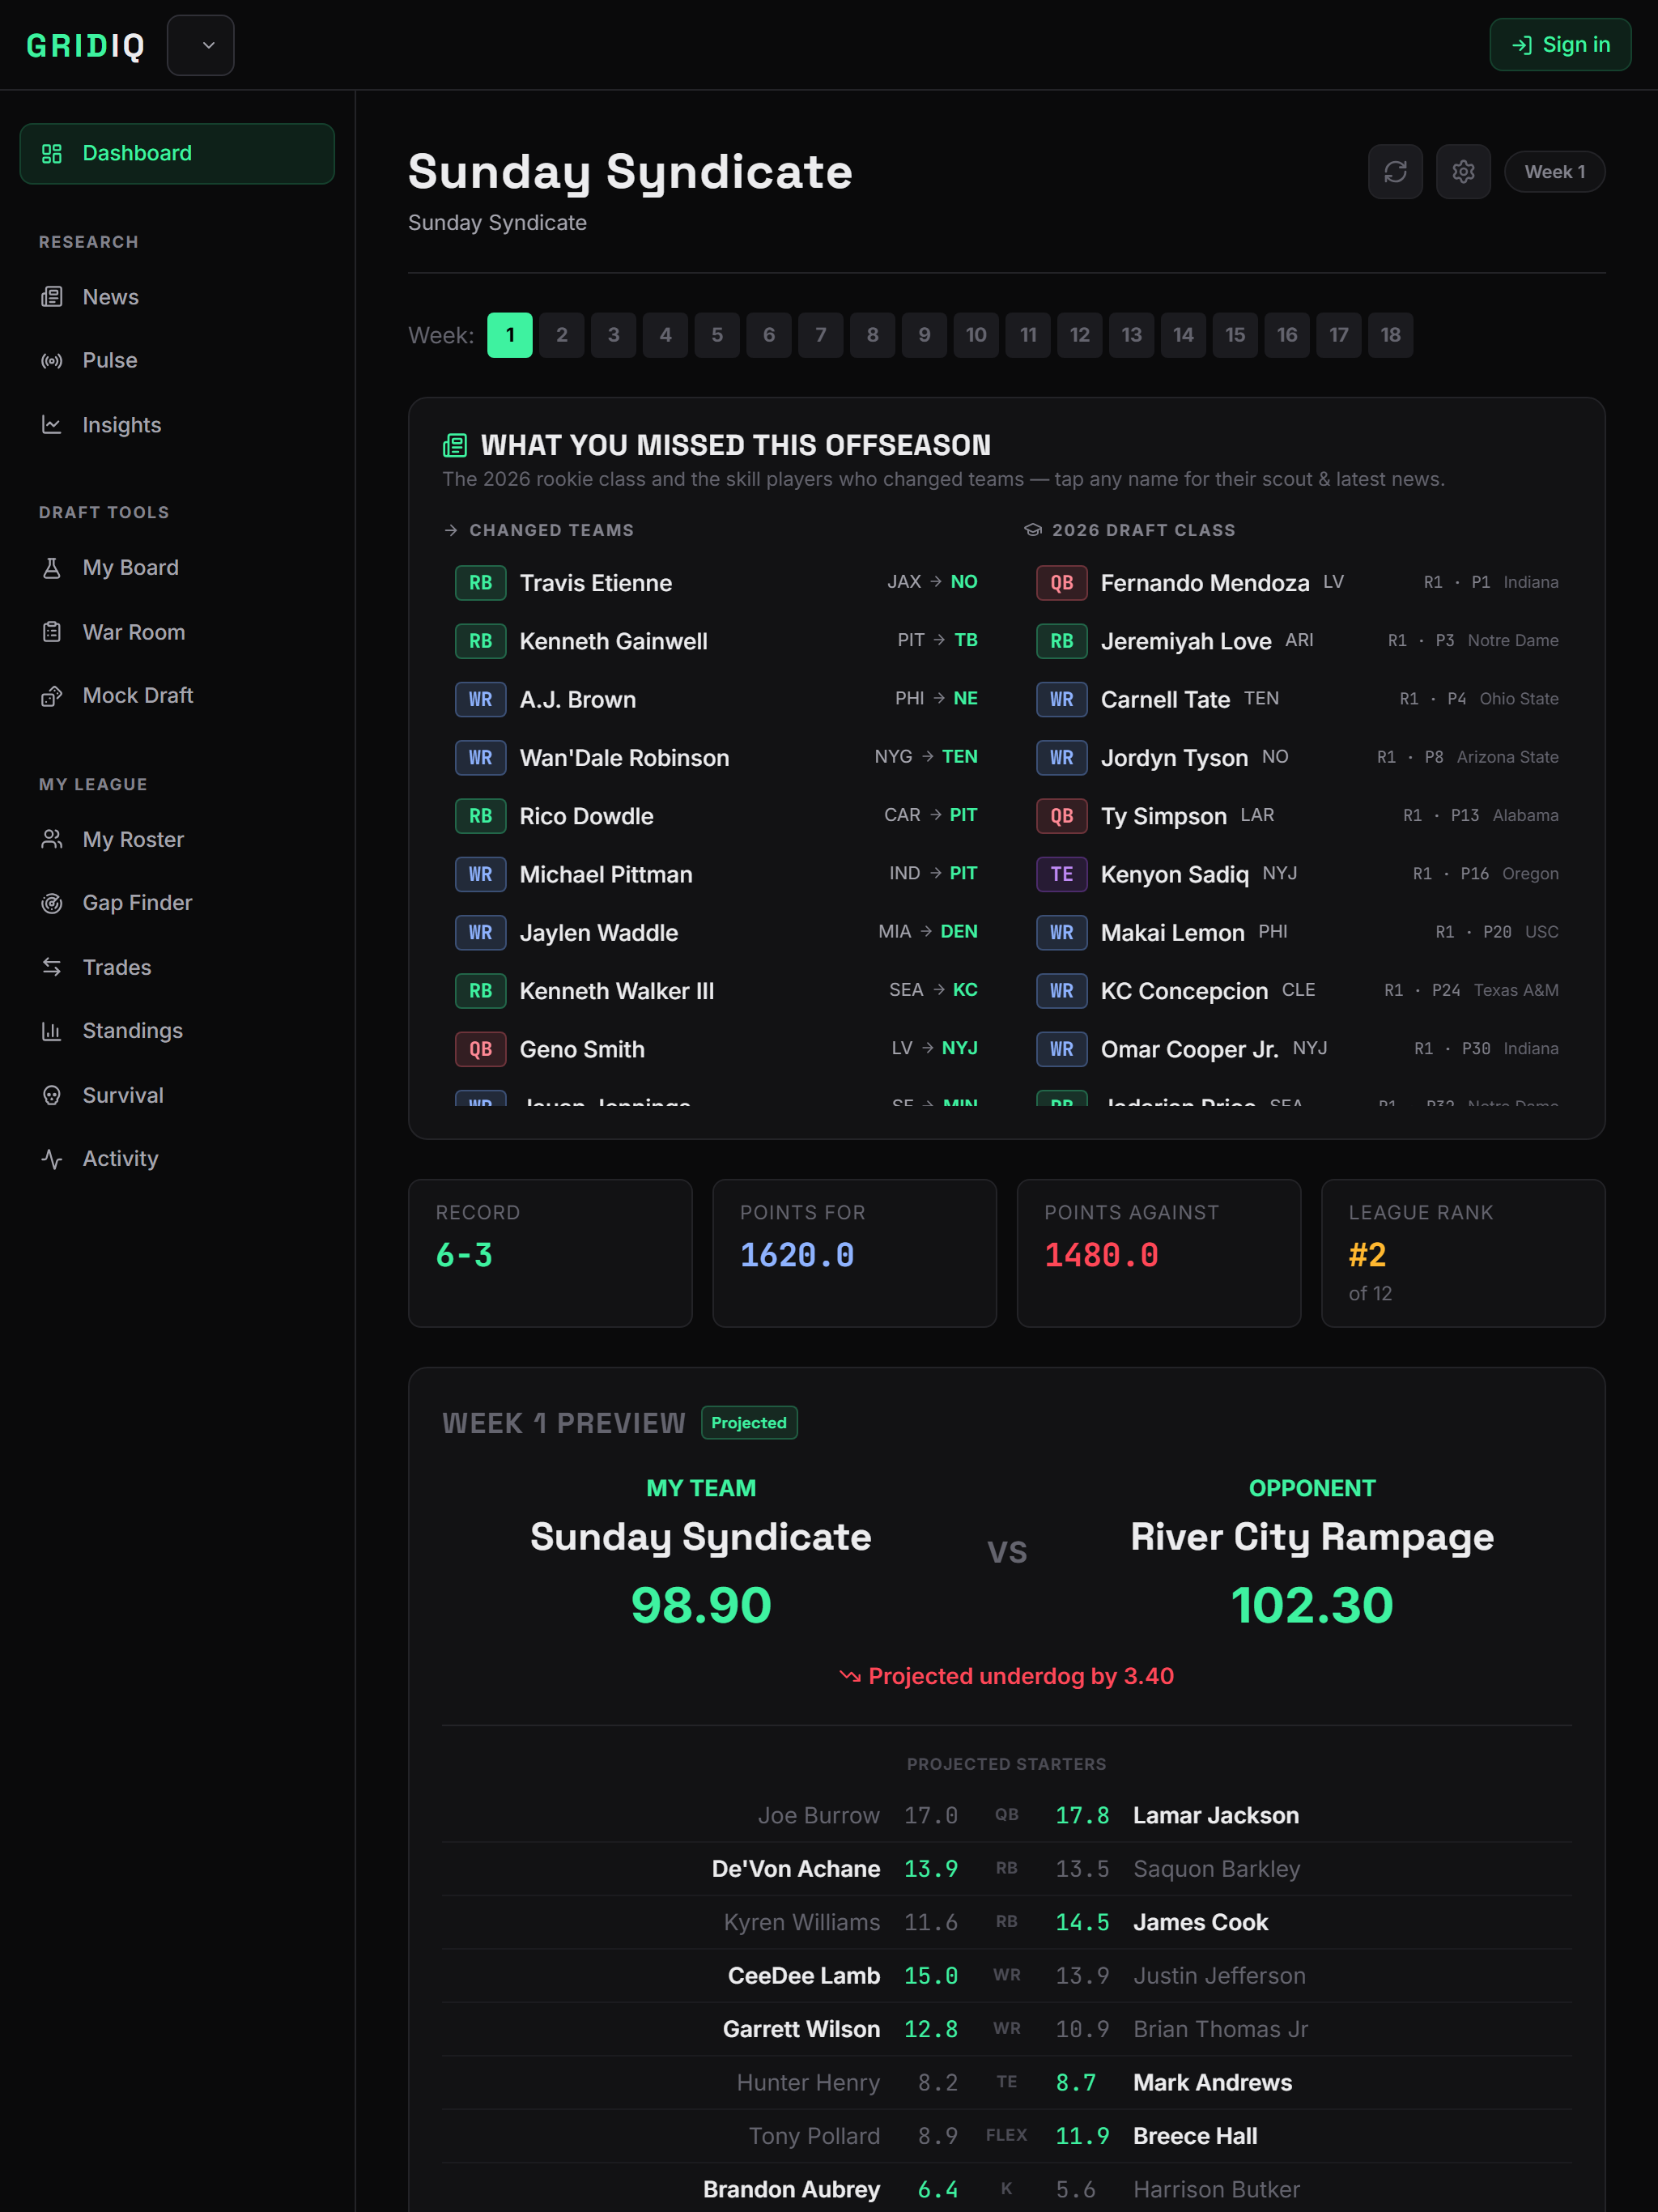Select week 12 in week picker
The height and width of the screenshot is (2212, 1658).
tap(1080, 335)
